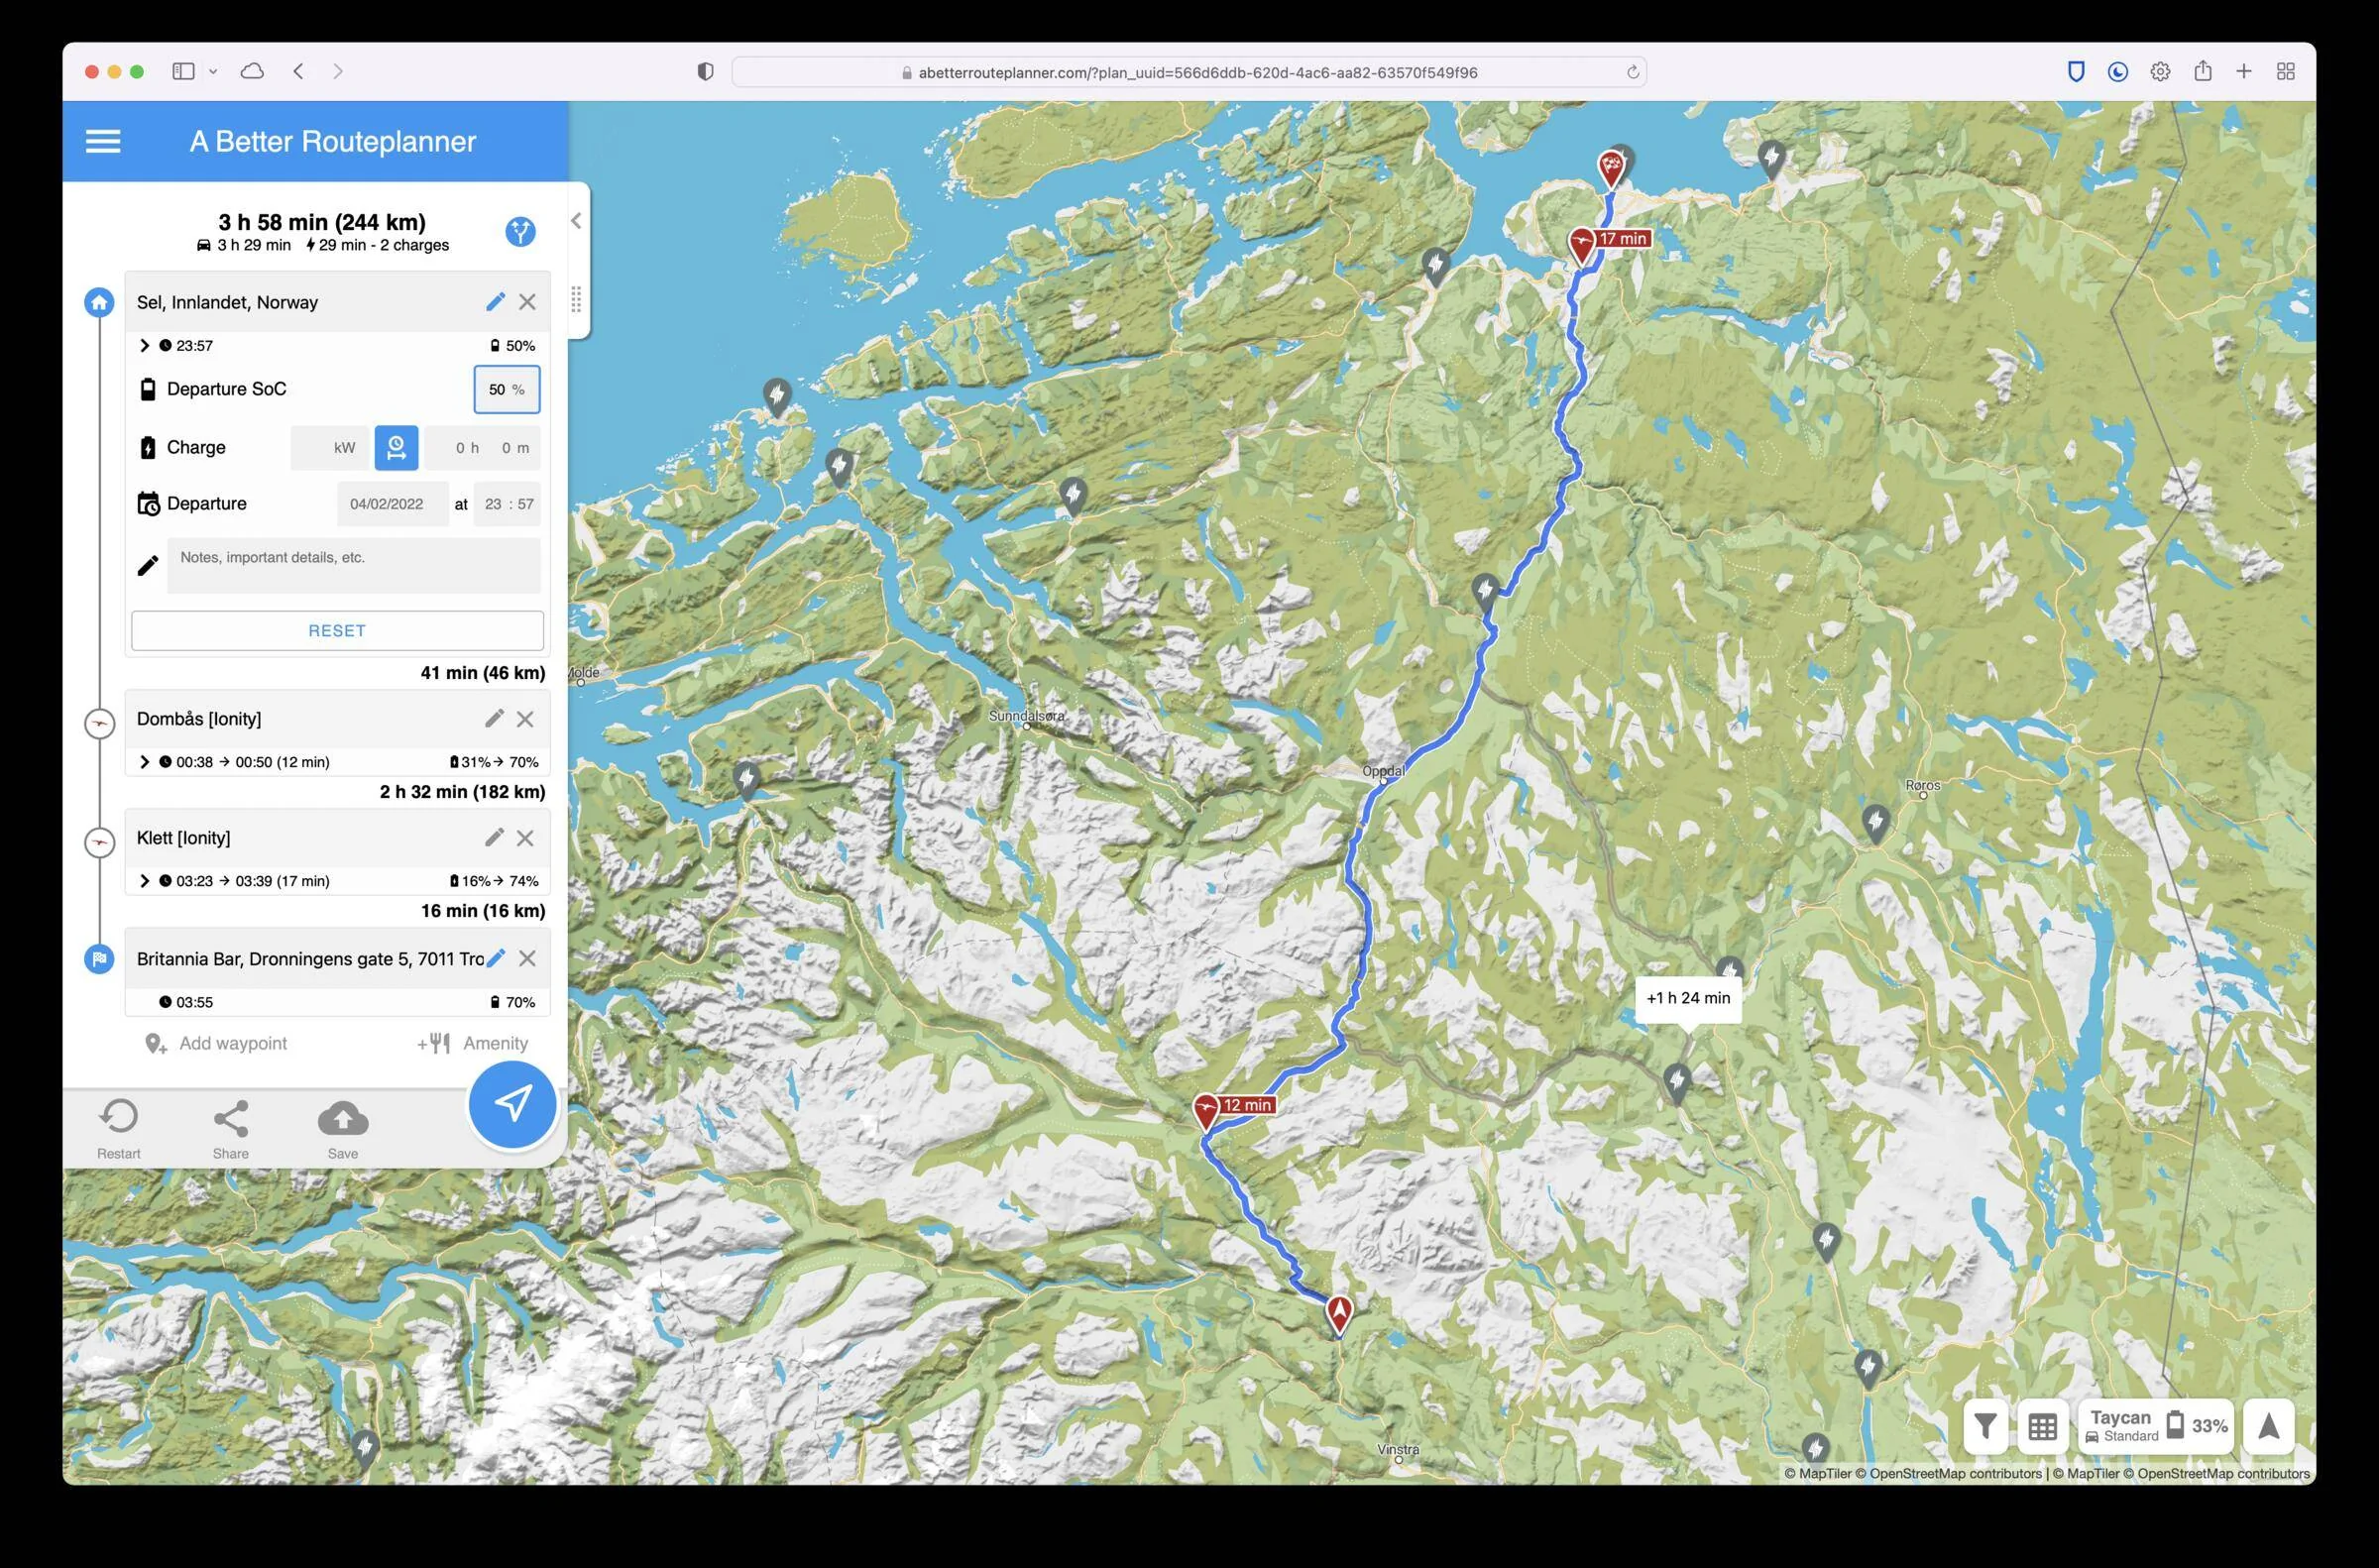Show the Safari tab overview
Viewport: 2379px width, 1568px height.
click(x=2286, y=71)
